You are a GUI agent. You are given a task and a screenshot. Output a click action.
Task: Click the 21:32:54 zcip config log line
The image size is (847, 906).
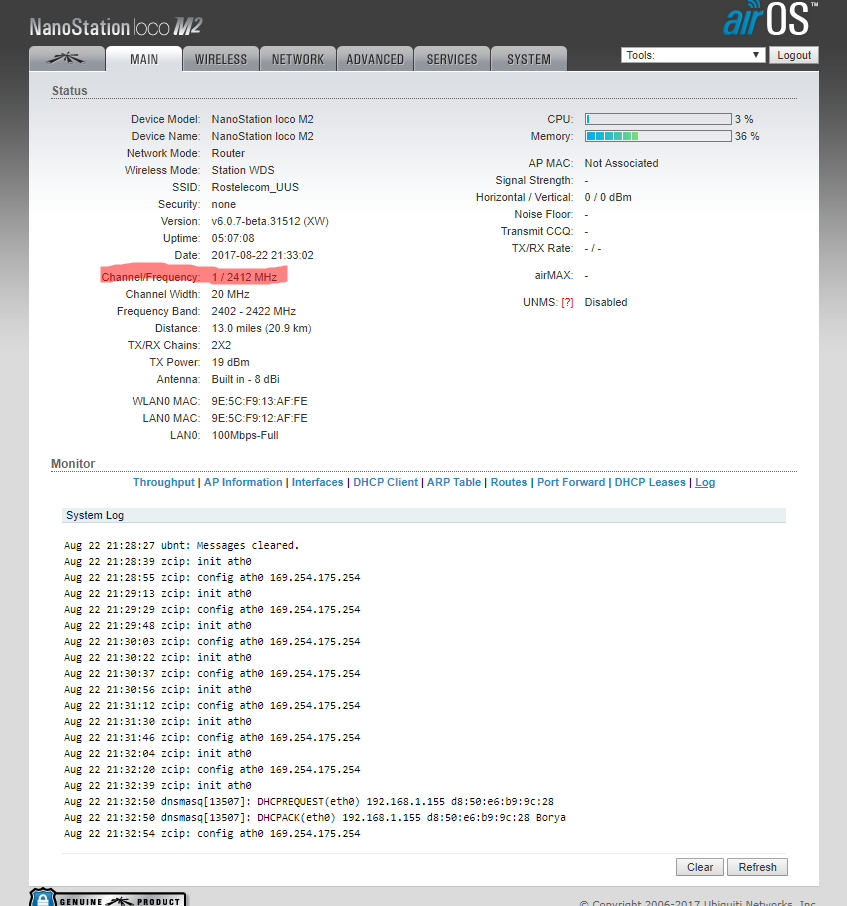tap(212, 834)
